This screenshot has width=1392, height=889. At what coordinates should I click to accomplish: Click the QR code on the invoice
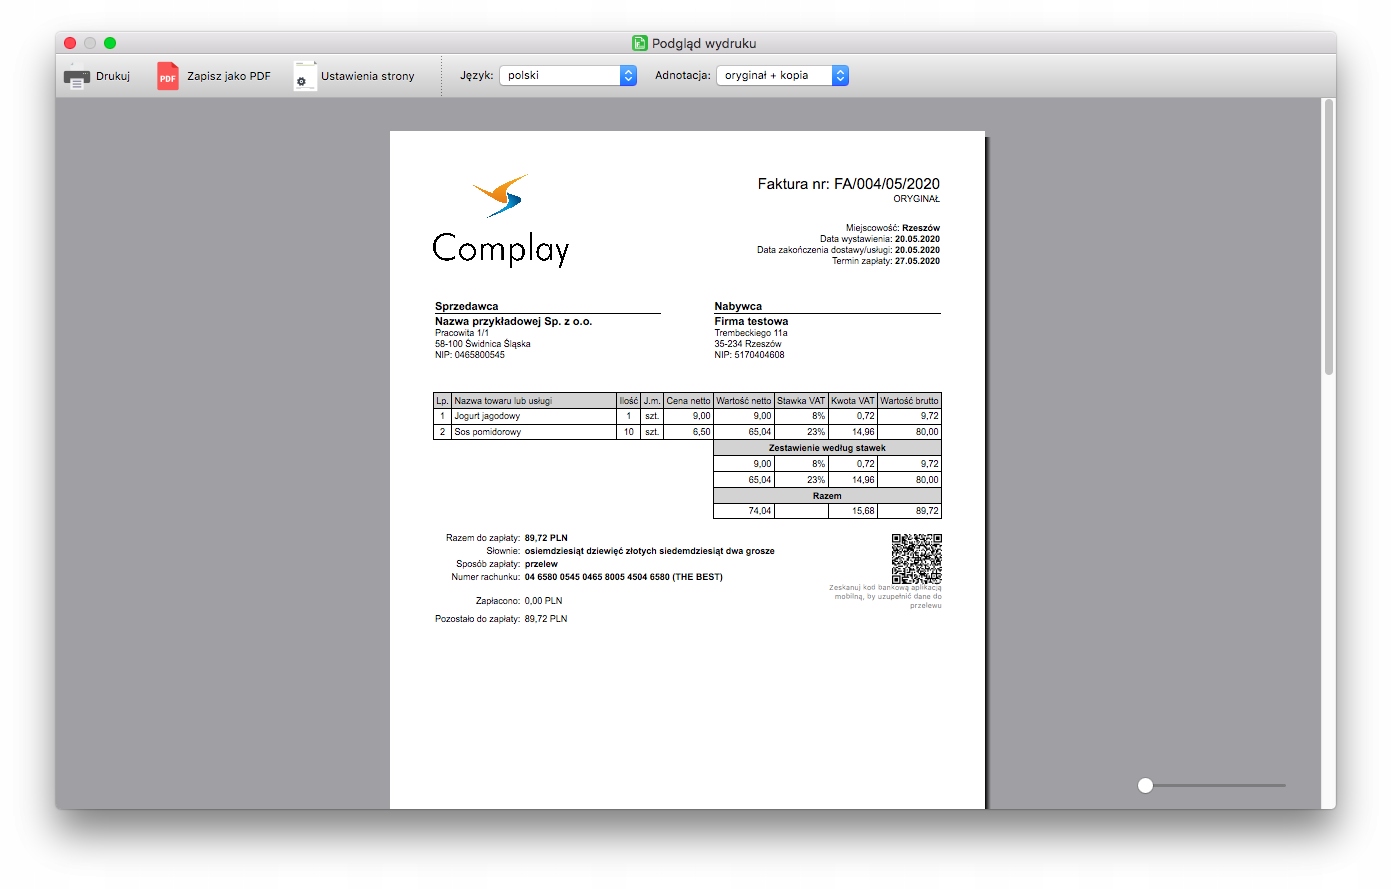pos(916,558)
